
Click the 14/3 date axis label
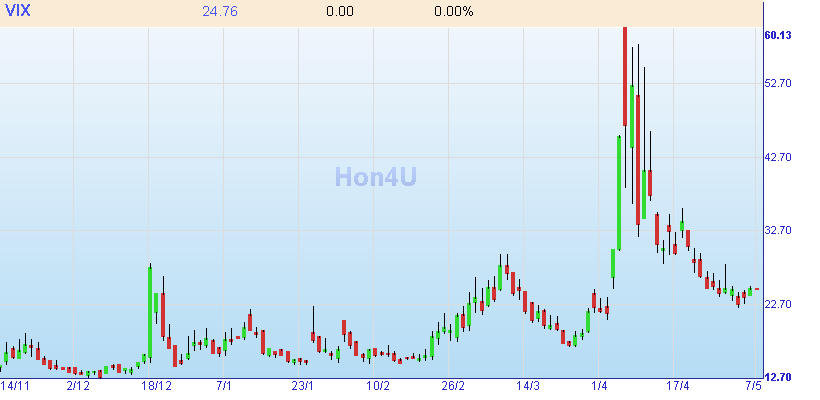coord(528,386)
